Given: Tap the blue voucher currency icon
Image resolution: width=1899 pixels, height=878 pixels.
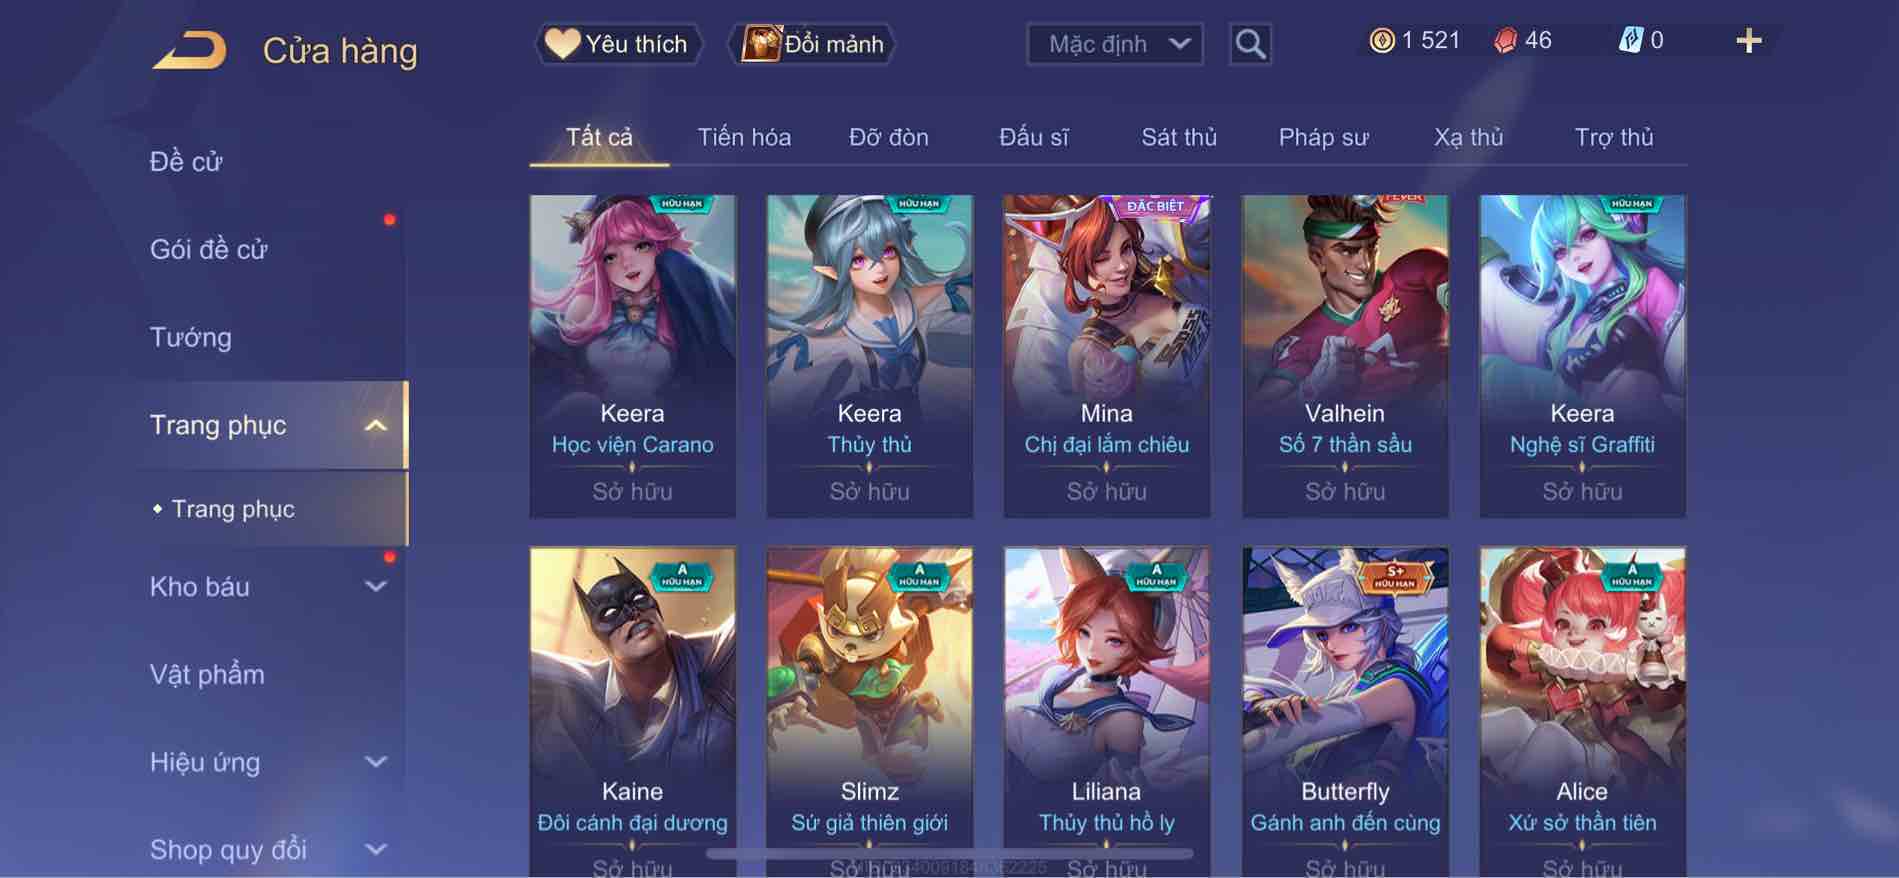Looking at the screenshot, I should [x=1631, y=41].
